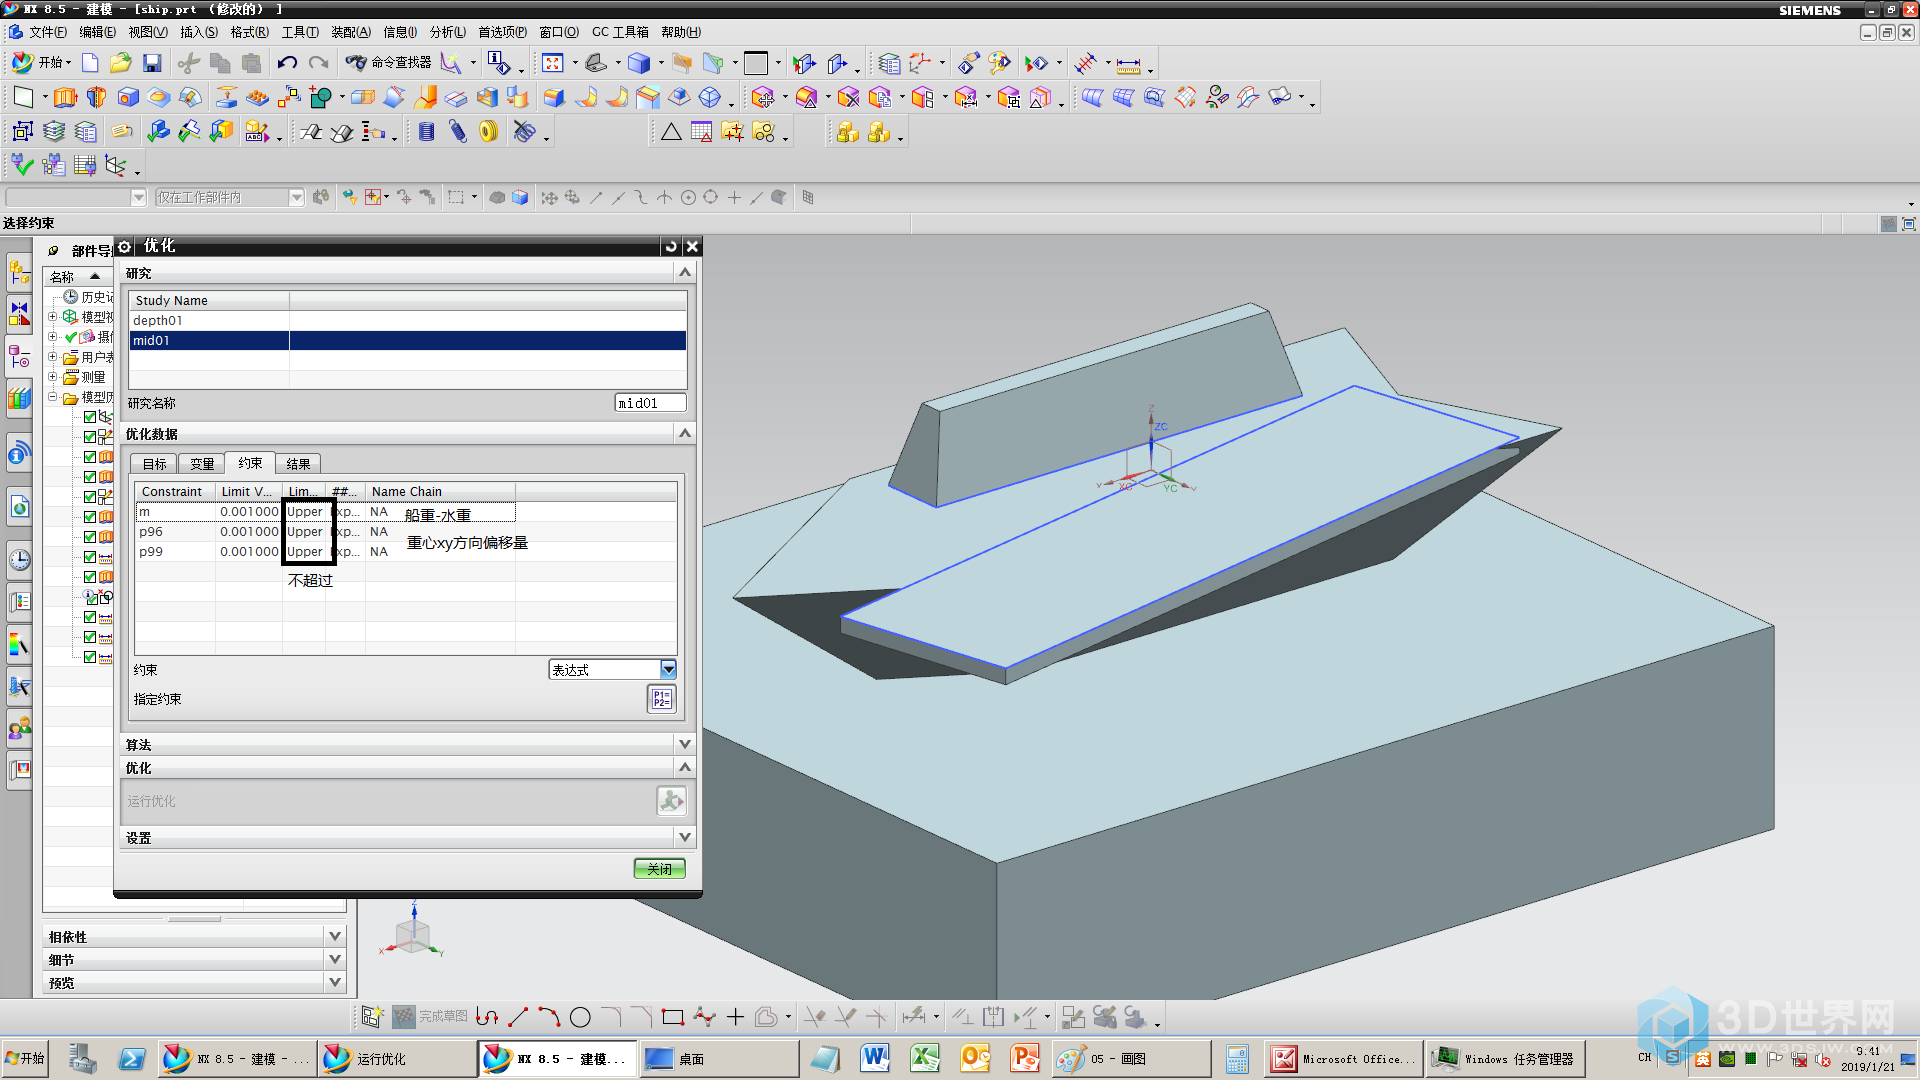Click the NX 开始 start button
This screenshot has width=1920, height=1080.
coord(41,63)
